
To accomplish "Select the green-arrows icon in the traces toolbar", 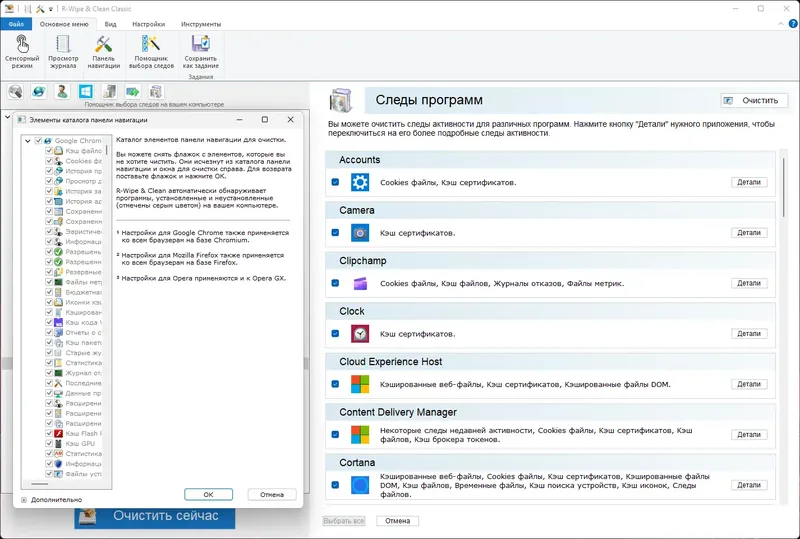I will coord(133,92).
